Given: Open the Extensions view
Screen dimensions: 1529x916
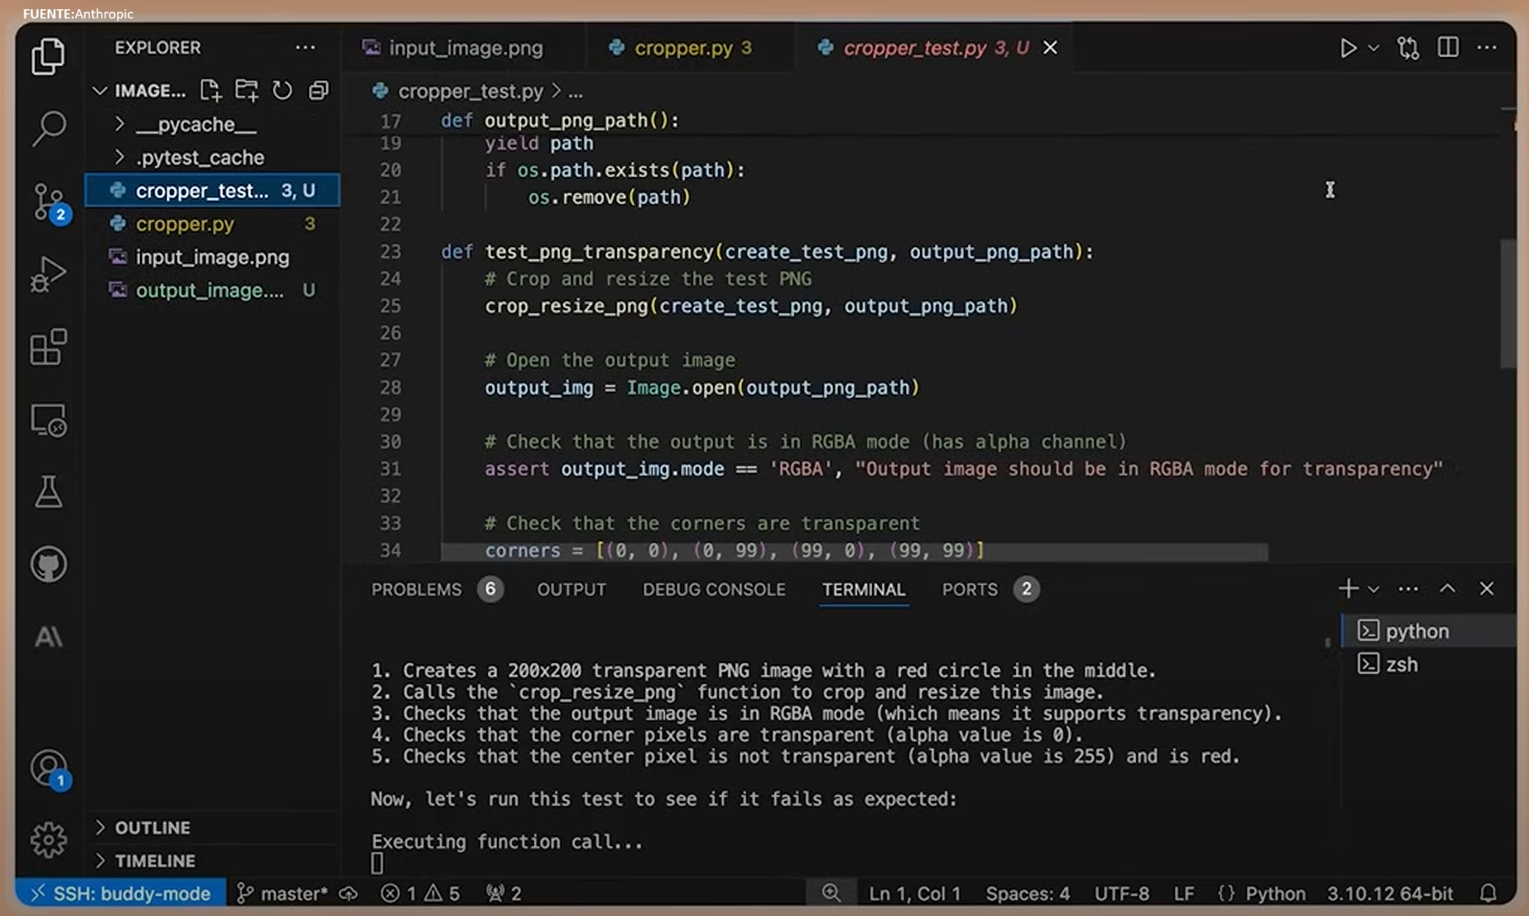Looking at the screenshot, I should pyautogui.click(x=48, y=348).
